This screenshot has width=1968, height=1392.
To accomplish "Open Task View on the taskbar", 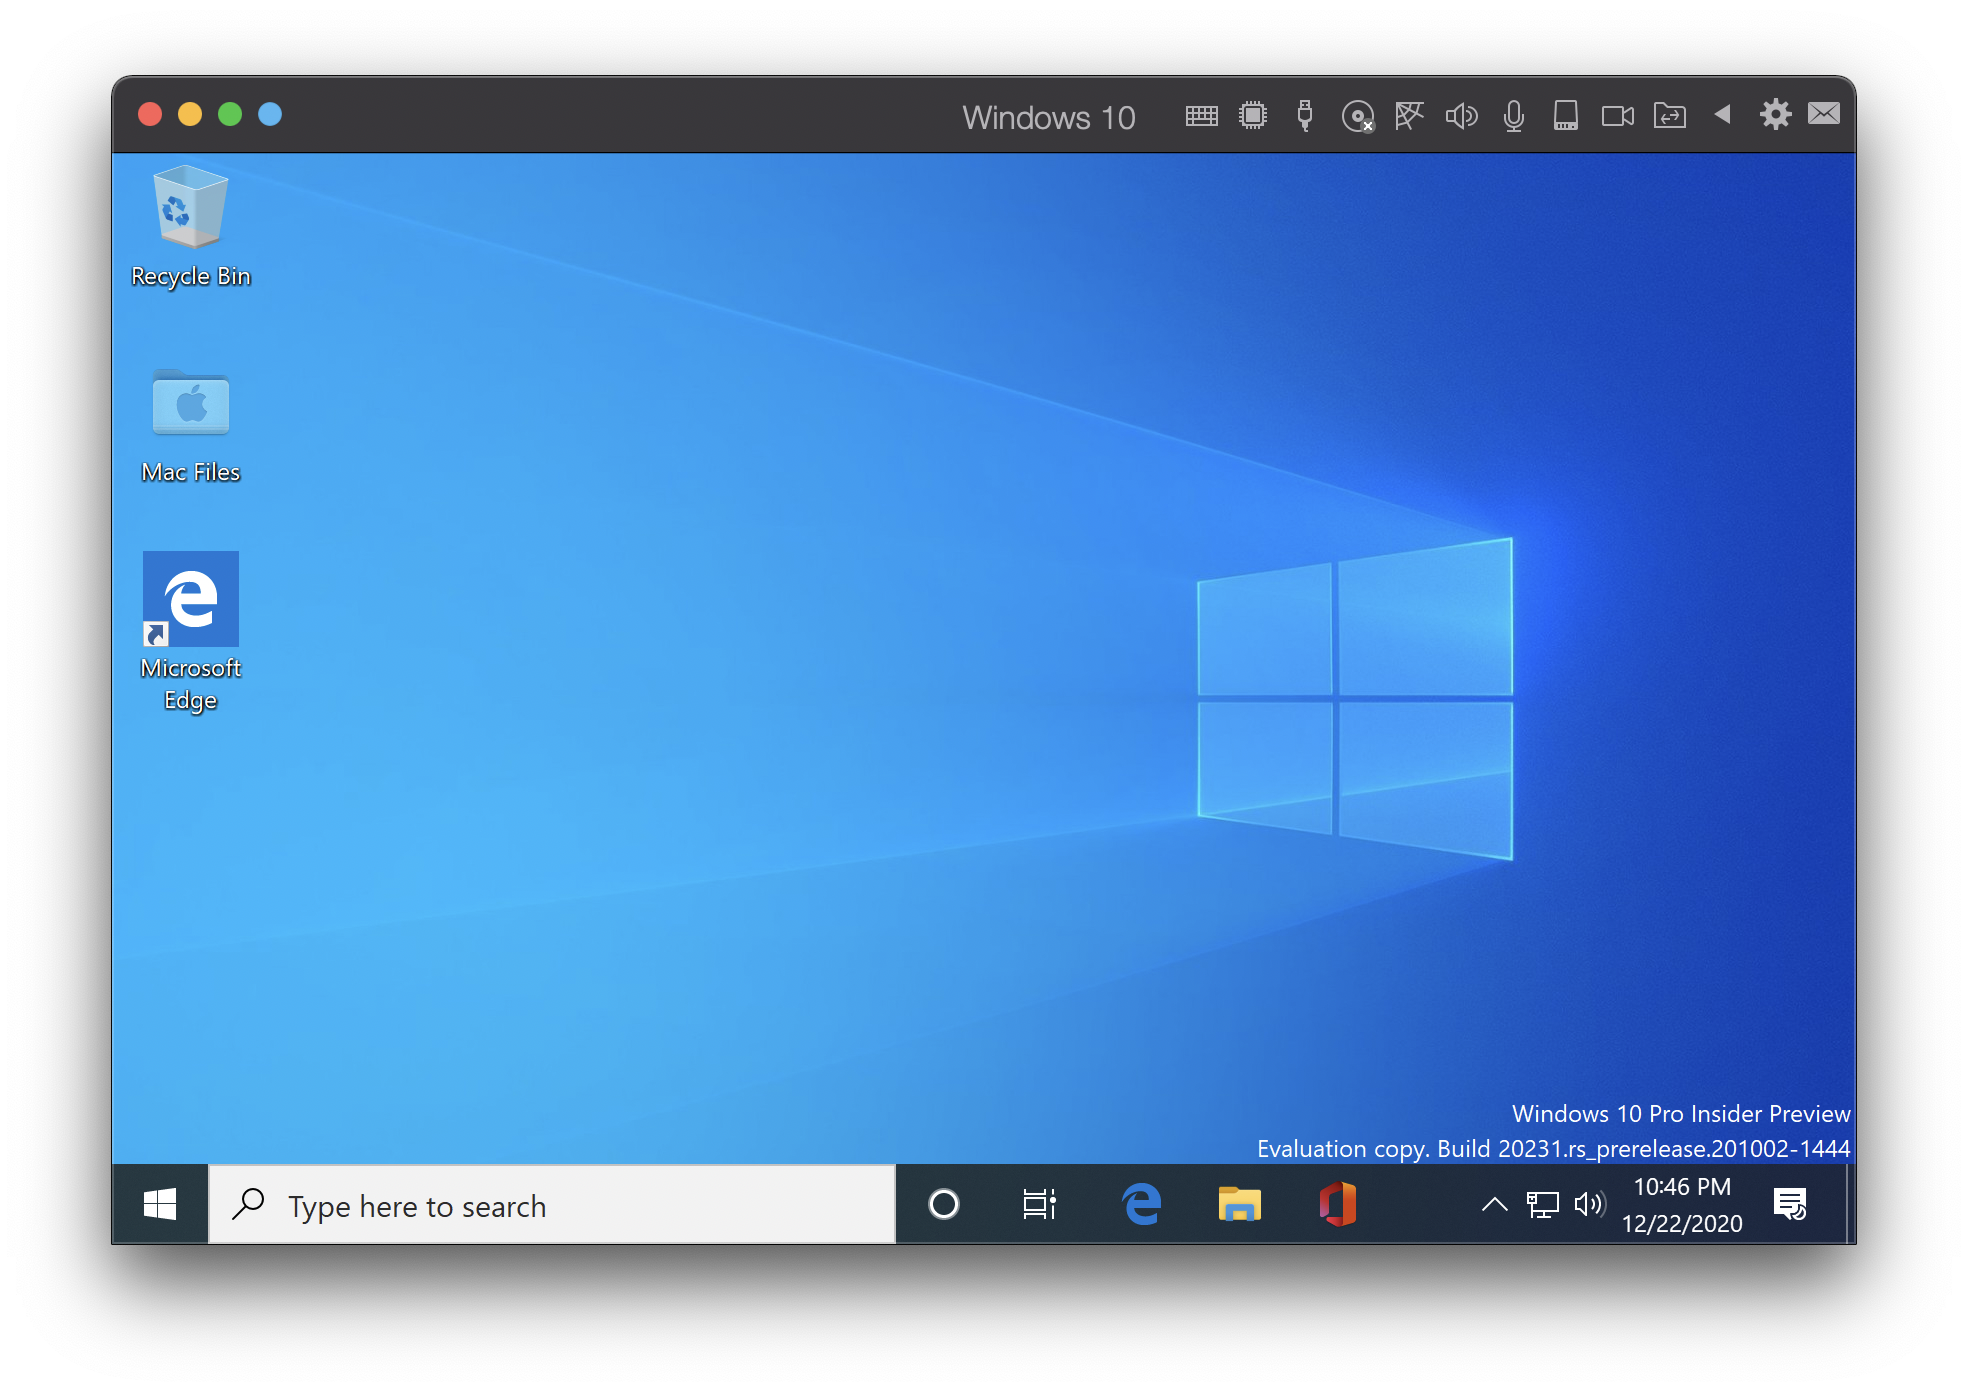I will 1039,1204.
